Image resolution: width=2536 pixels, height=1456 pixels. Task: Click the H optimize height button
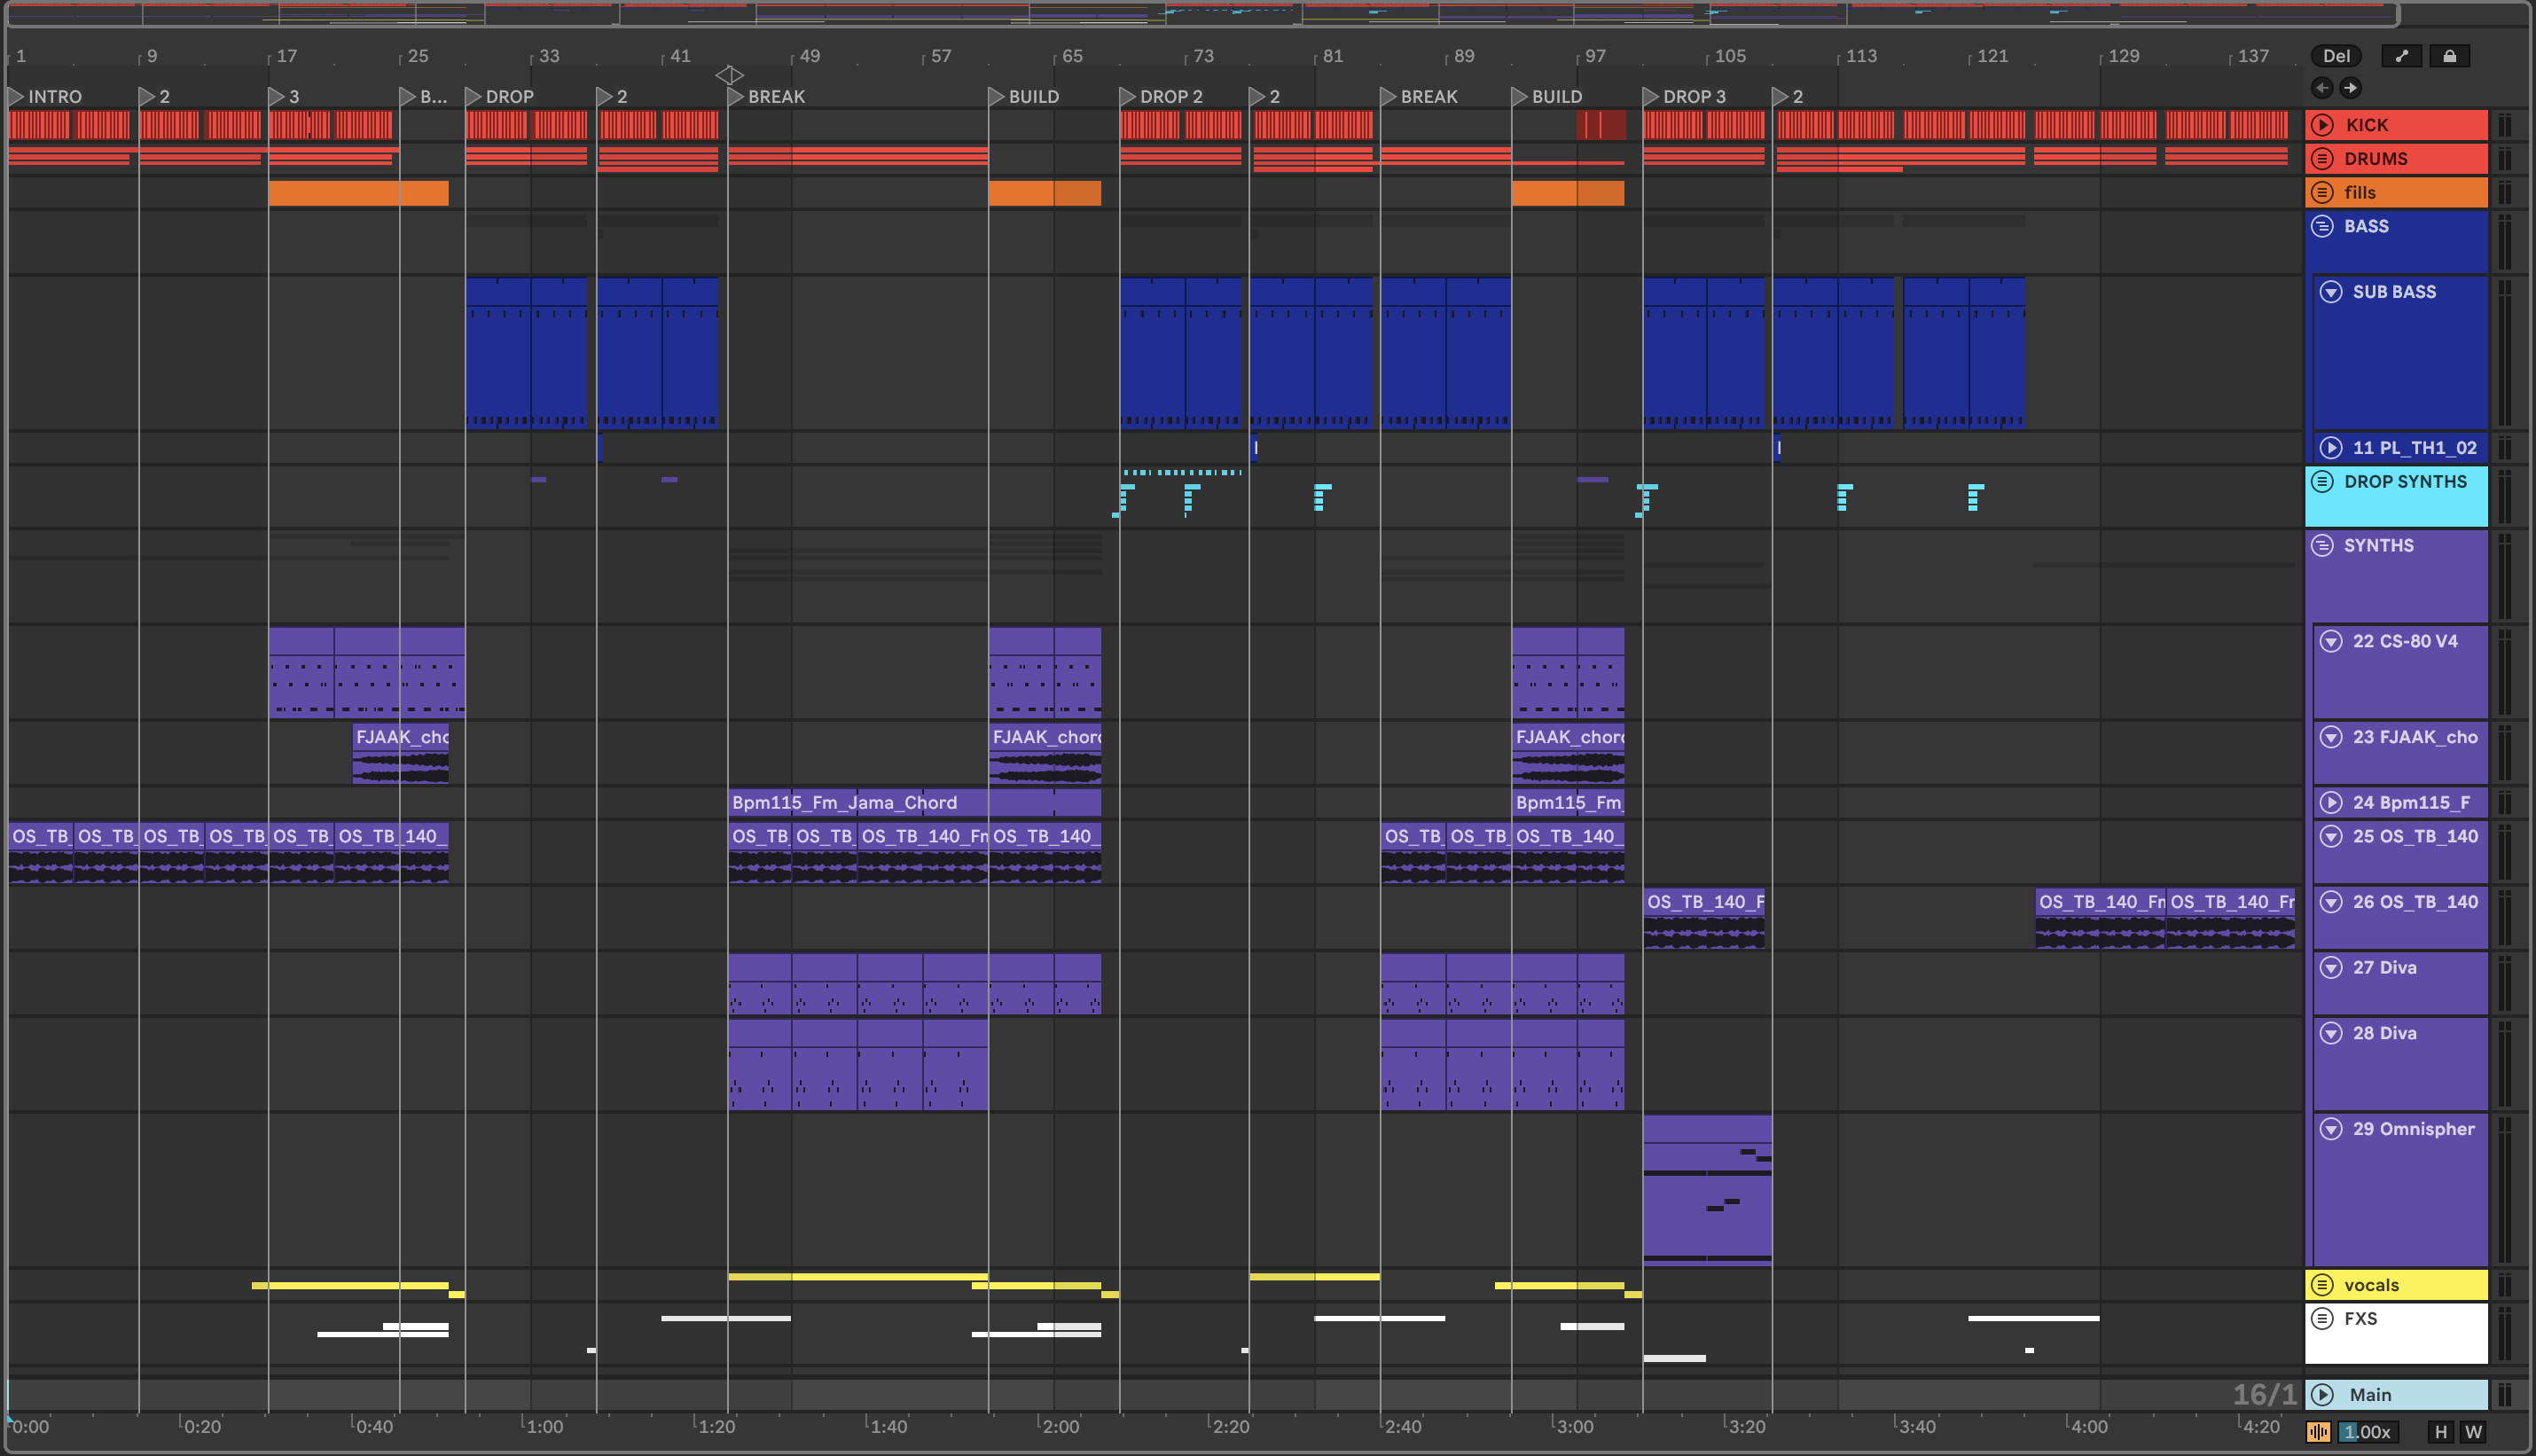(x=2440, y=1432)
